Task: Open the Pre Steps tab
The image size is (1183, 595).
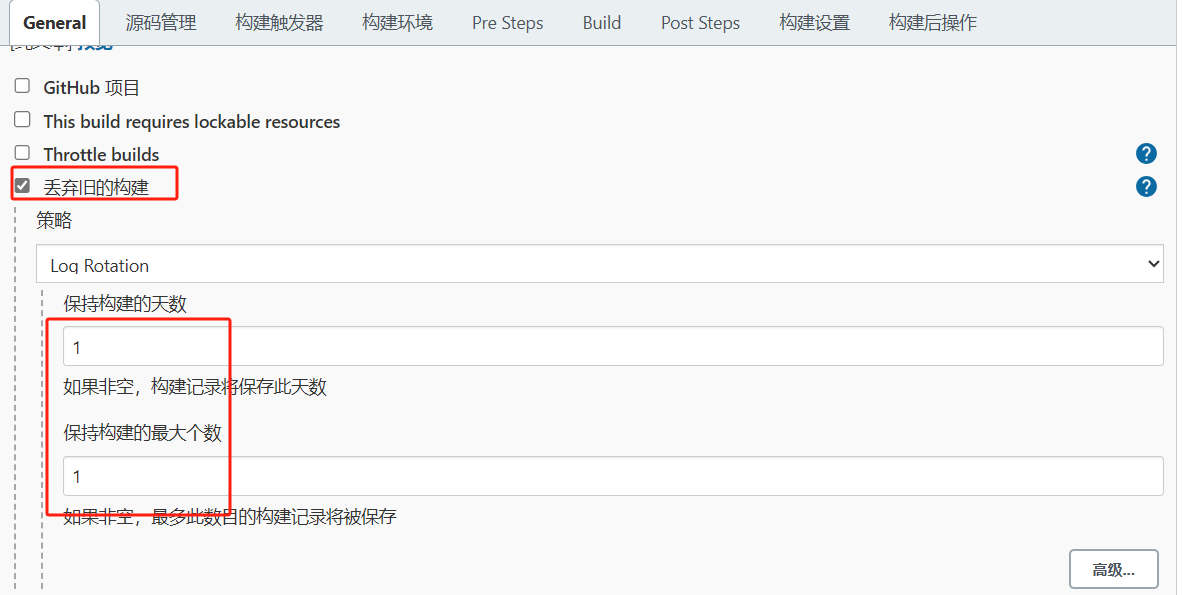Action: pyautogui.click(x=508, y=23)
